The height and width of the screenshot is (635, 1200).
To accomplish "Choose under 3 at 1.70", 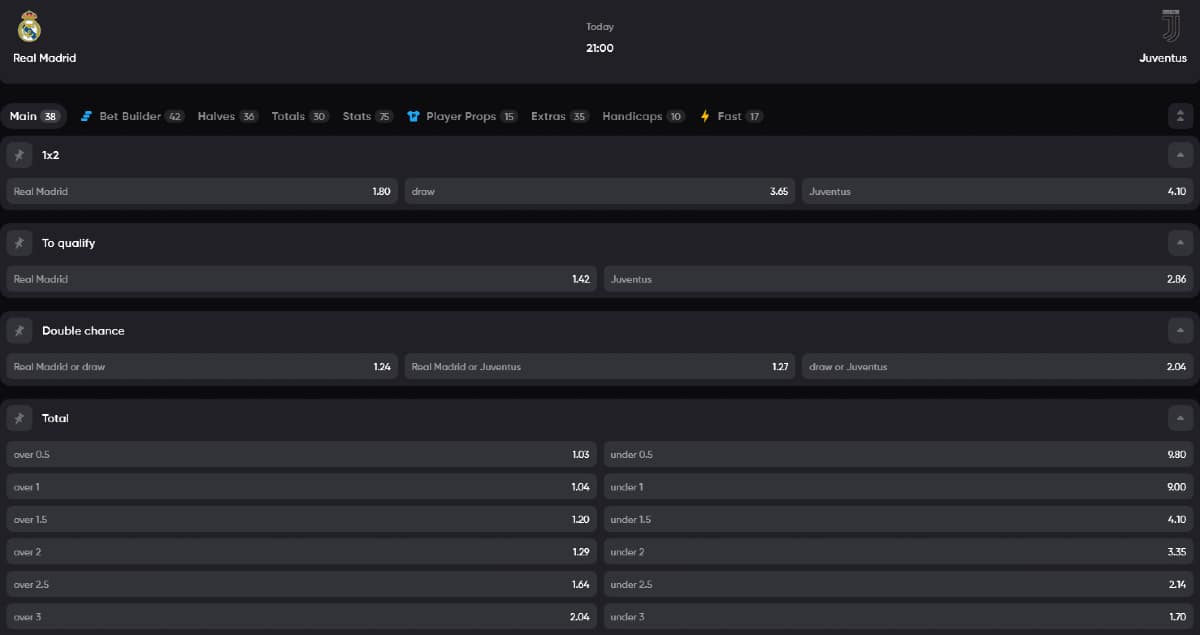I will pos(899,617).
